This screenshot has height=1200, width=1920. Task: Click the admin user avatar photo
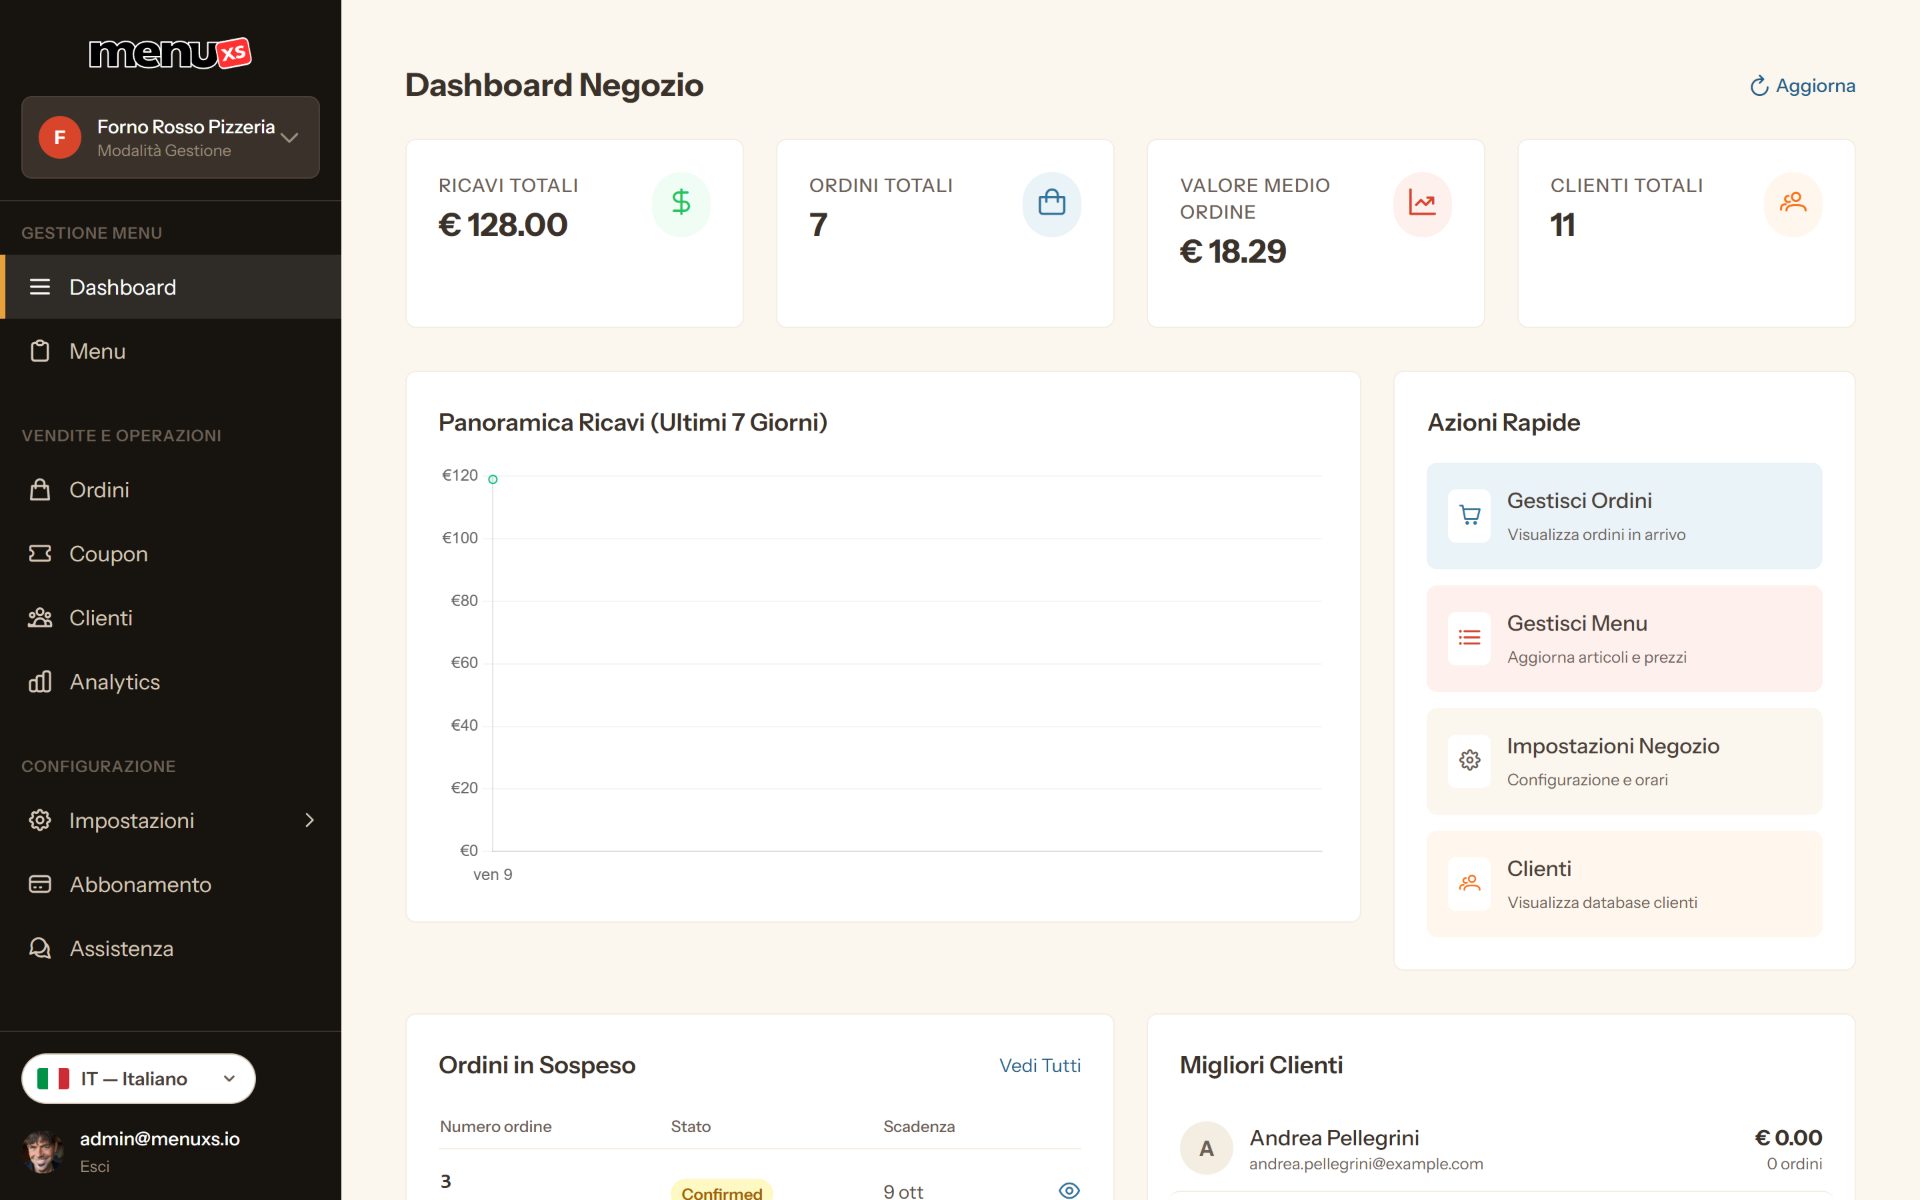click(42, 1152)
